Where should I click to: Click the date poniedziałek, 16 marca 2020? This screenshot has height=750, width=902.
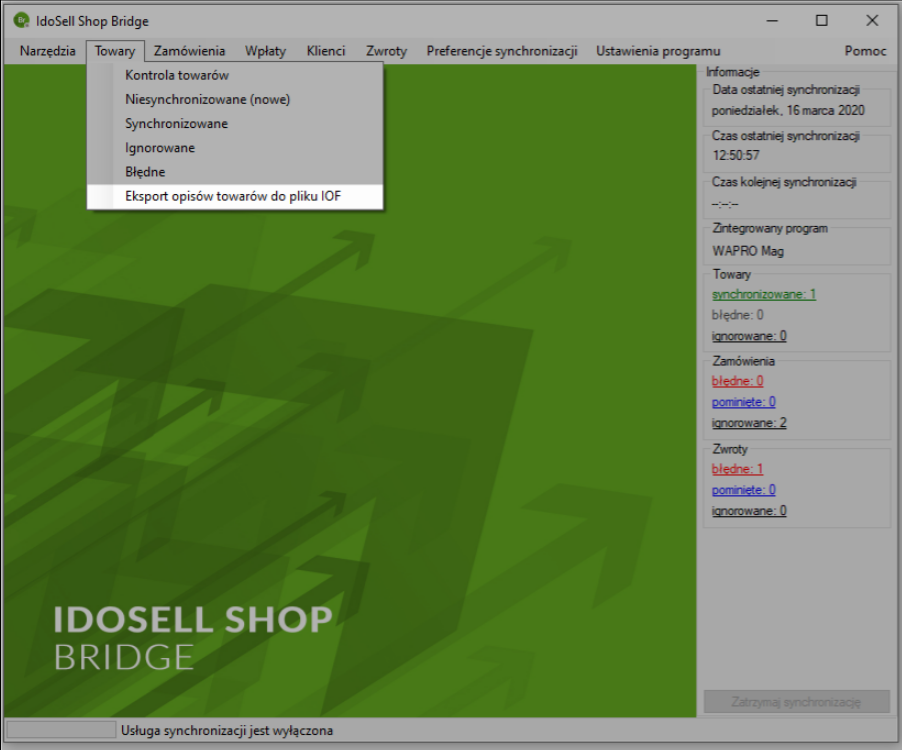(x=788, y=110)
